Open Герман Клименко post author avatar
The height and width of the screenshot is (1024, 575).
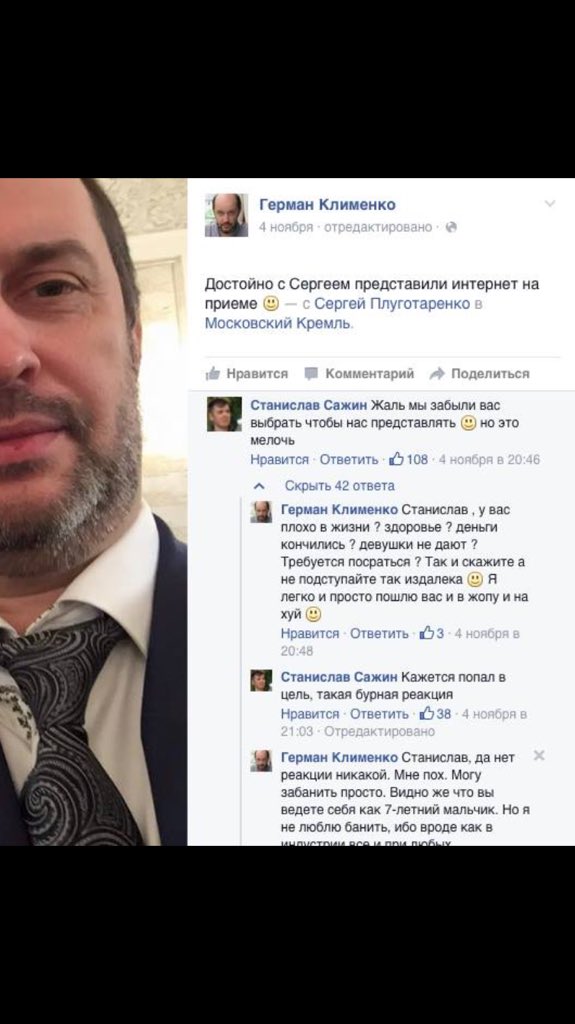(226, 215)
